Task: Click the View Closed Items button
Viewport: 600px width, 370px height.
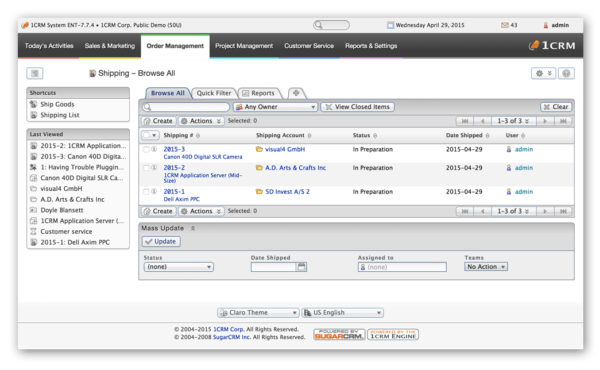Action: coord(357,107)
